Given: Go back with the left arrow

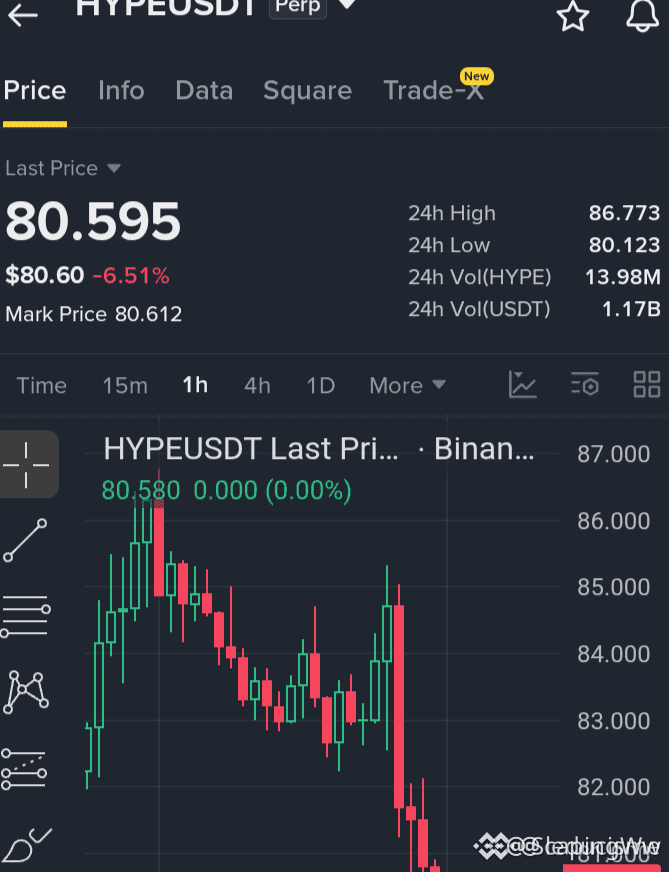Looking at the screenshot, I should tap(23, 16).
